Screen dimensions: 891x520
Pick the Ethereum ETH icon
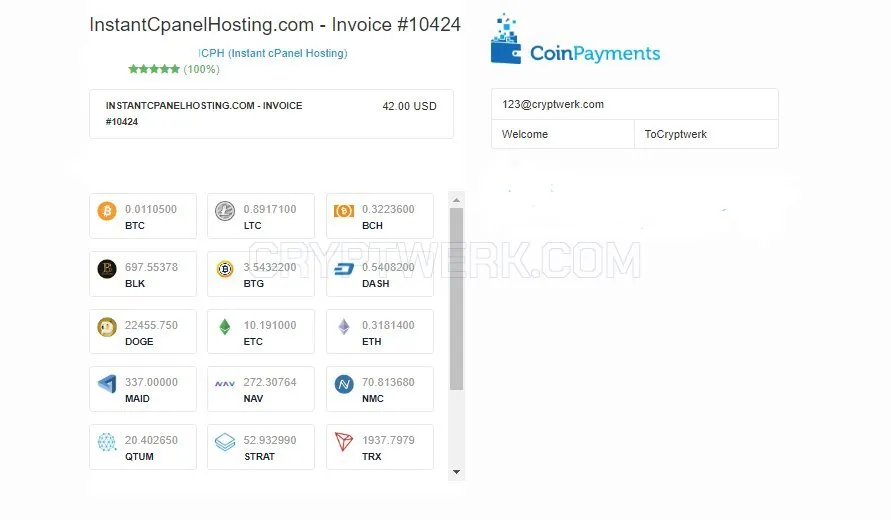click(x=344, y=327)
